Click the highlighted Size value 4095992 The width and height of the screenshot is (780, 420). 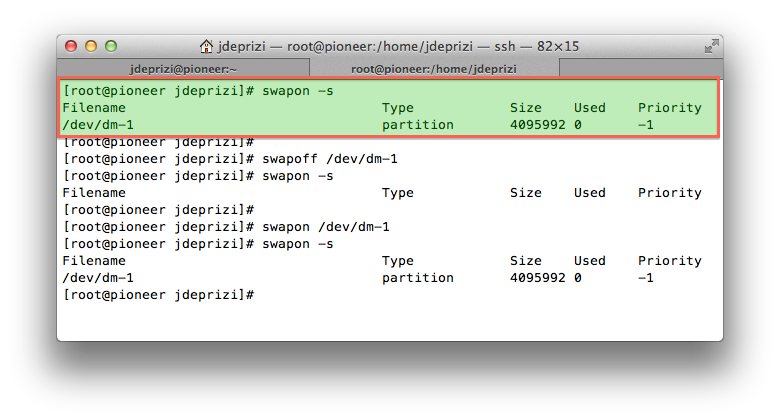click(537, 124)
